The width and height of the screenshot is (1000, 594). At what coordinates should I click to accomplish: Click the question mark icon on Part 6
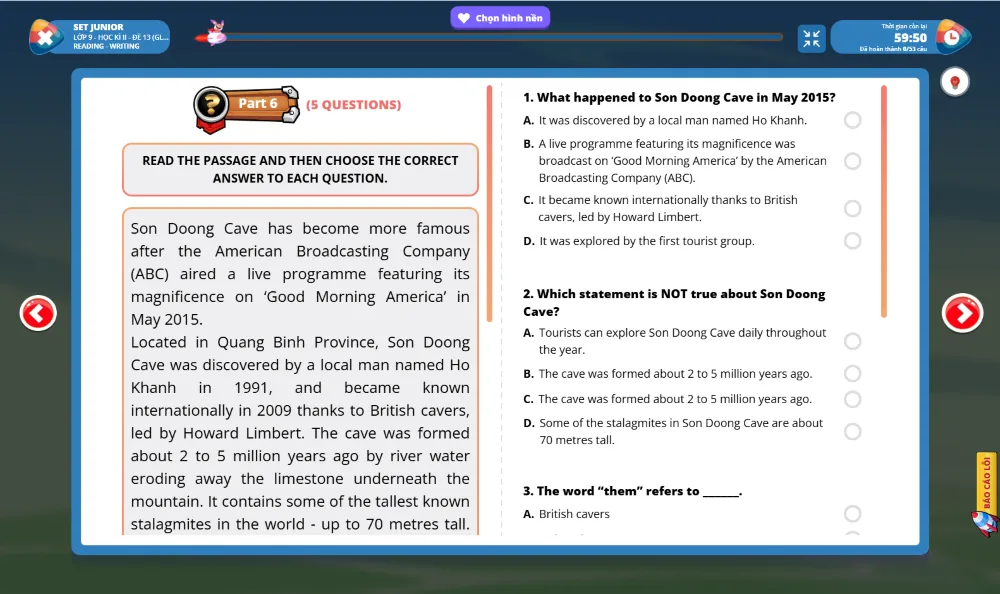212,104
